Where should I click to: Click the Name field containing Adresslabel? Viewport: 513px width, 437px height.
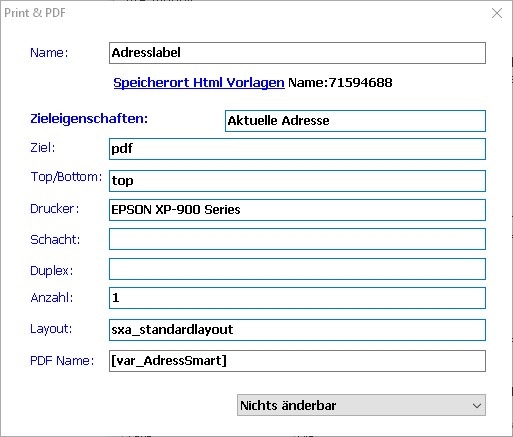(297, 53)
